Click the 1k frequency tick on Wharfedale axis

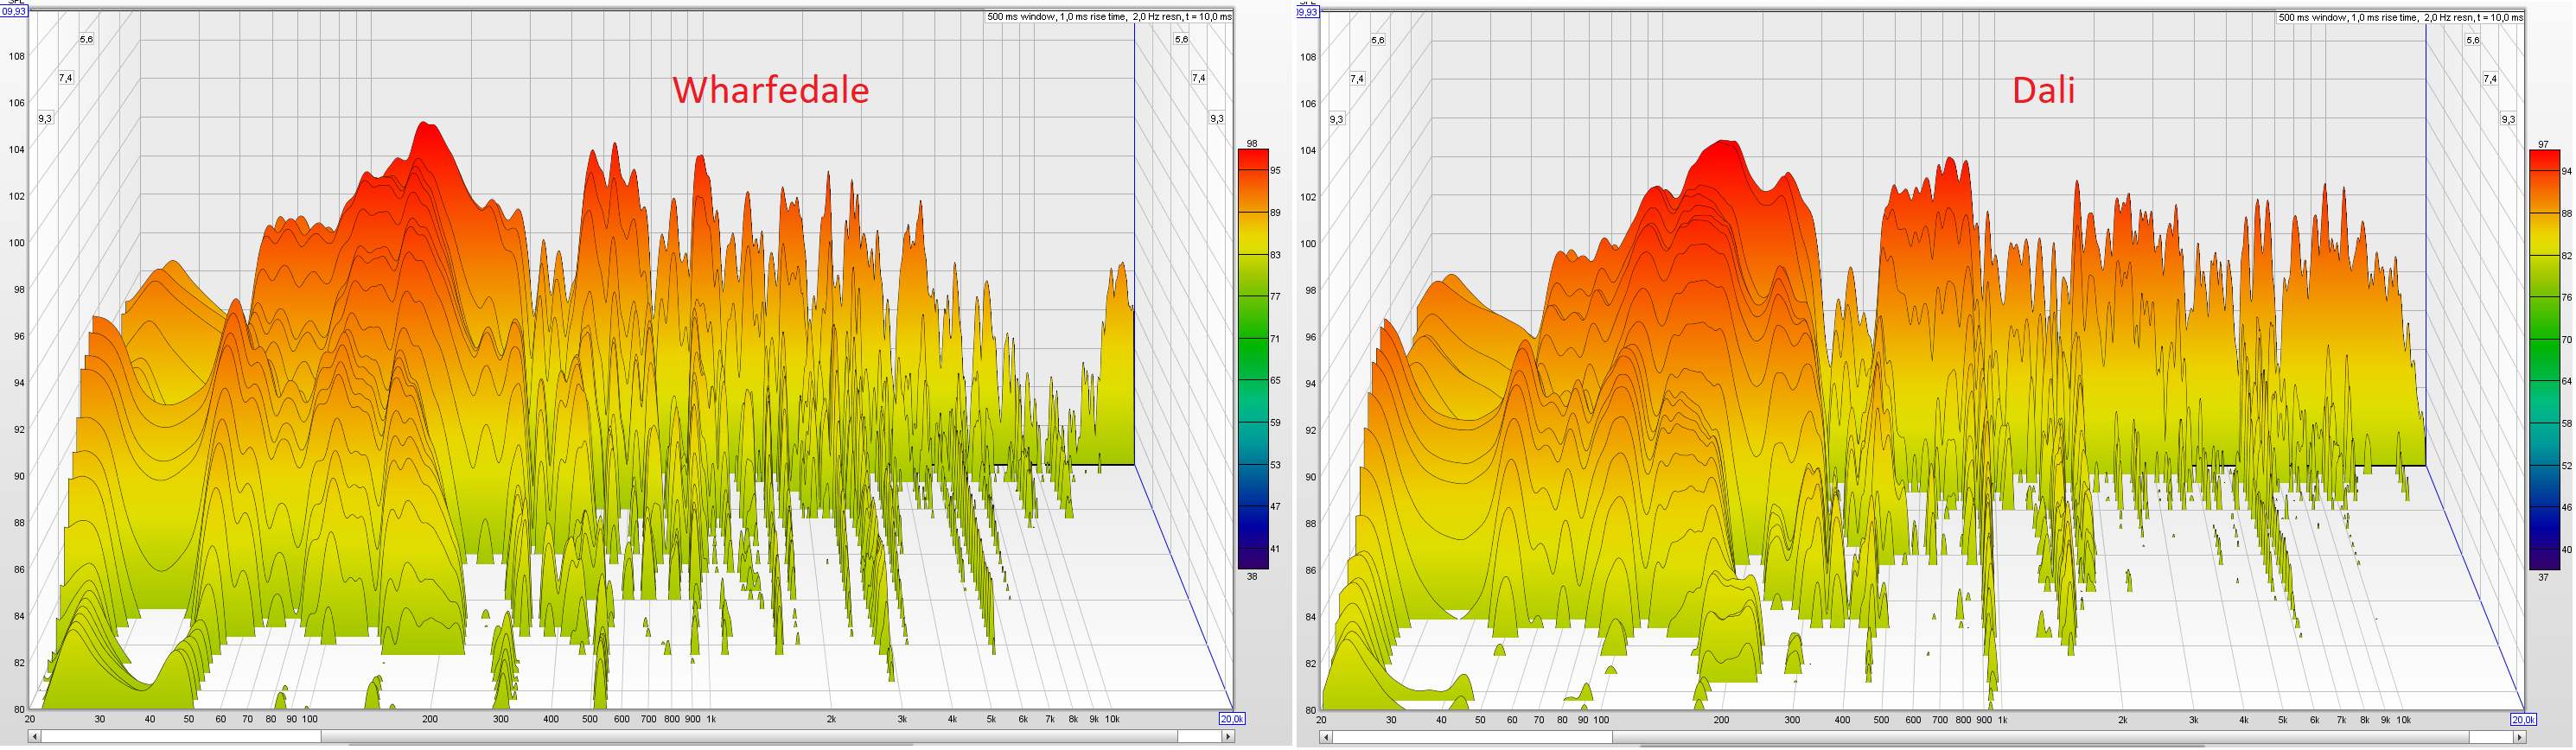tap(711, 719)
